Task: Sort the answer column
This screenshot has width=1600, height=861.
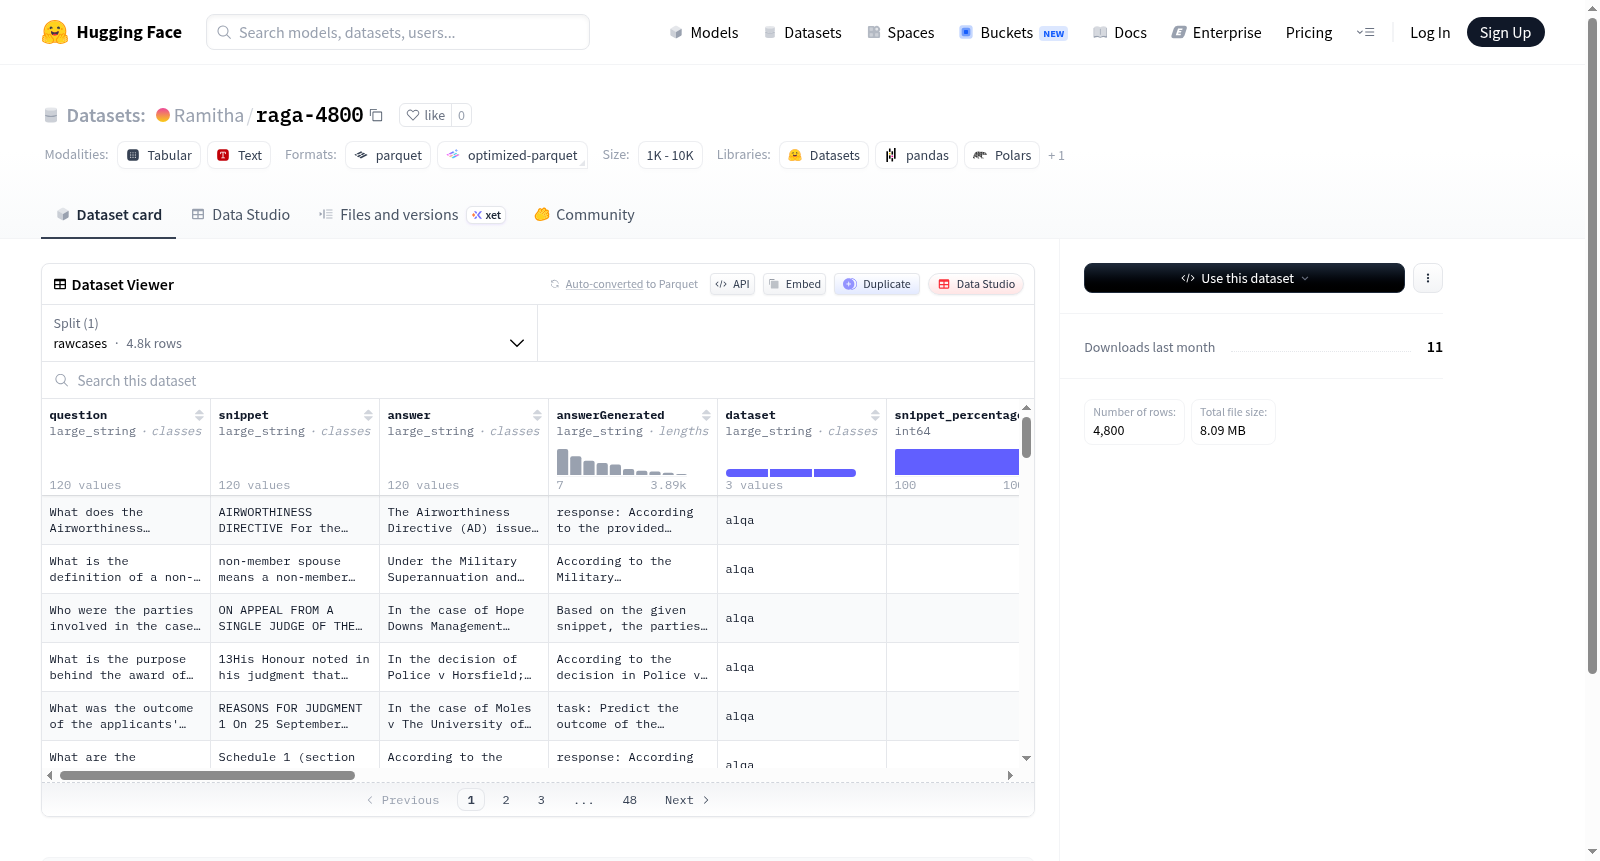Action: click(x=537, y=415)
